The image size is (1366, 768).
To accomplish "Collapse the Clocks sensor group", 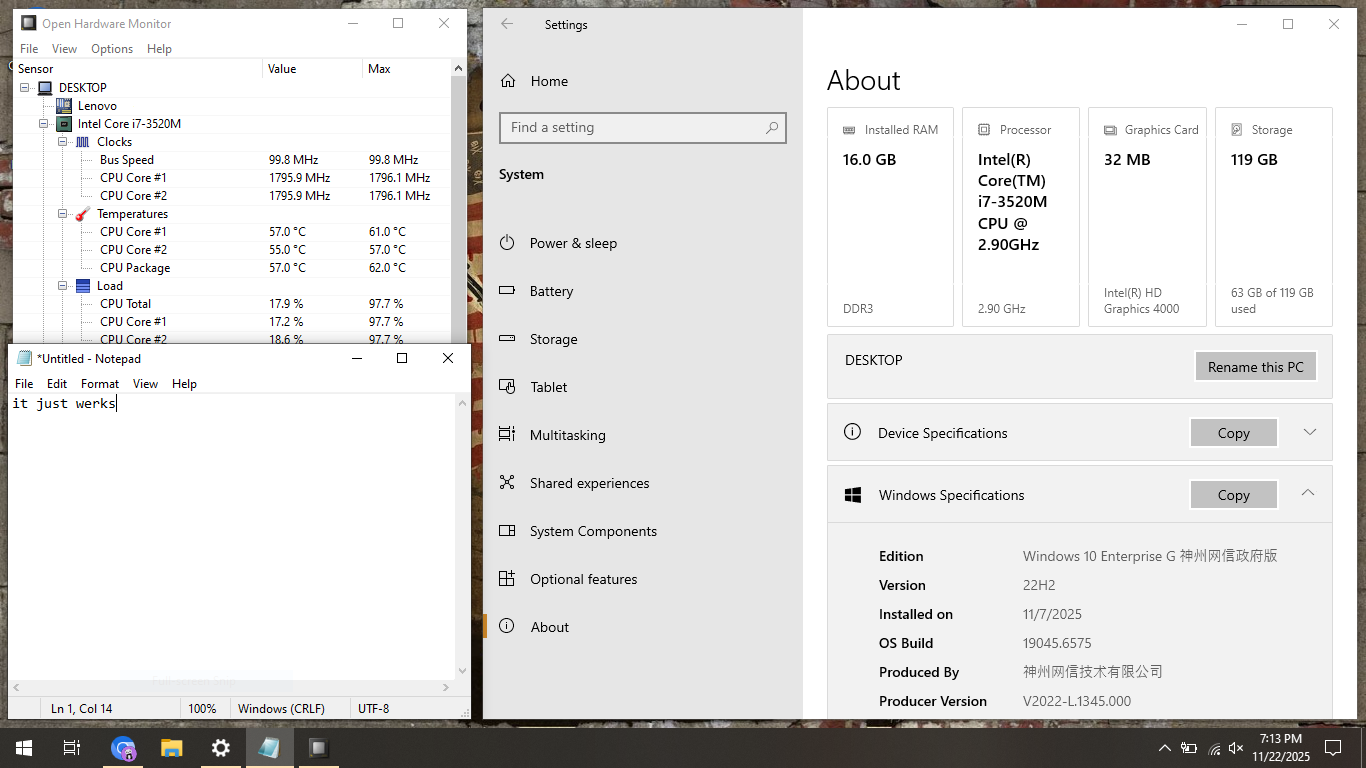I will click(x=62, y=142).
